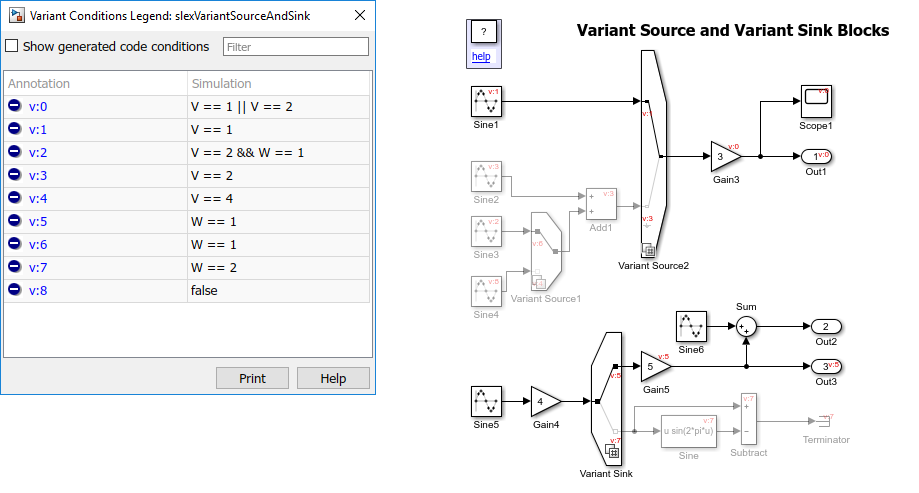This screenshot has height=493, width=919.
Task: Select the Sum block
Action: point(746,327)
